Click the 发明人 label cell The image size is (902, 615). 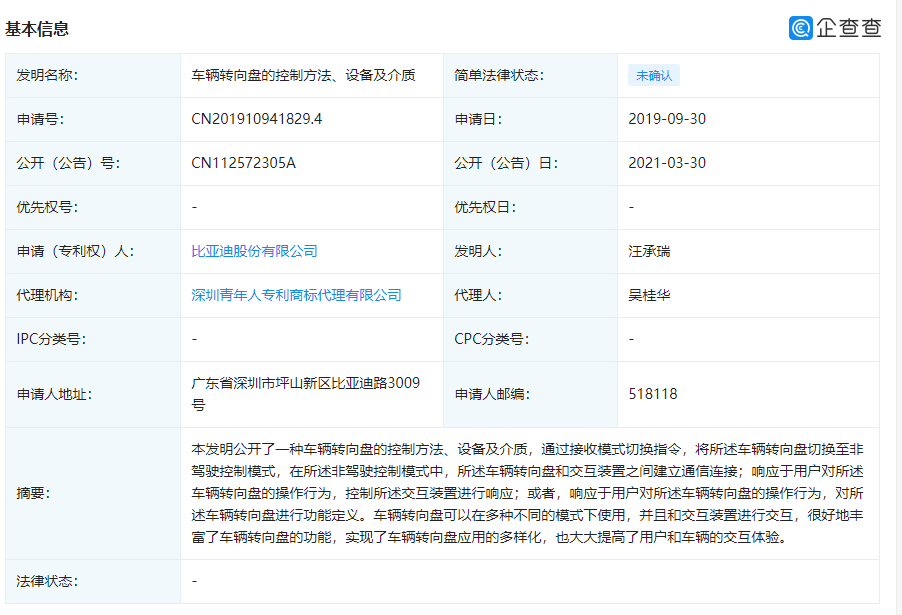(530, 251)
